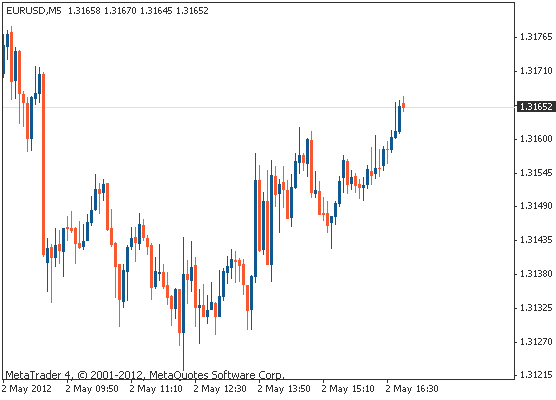
Task: Click the 1.31490 price axis label
Action: tap(536, 206)
